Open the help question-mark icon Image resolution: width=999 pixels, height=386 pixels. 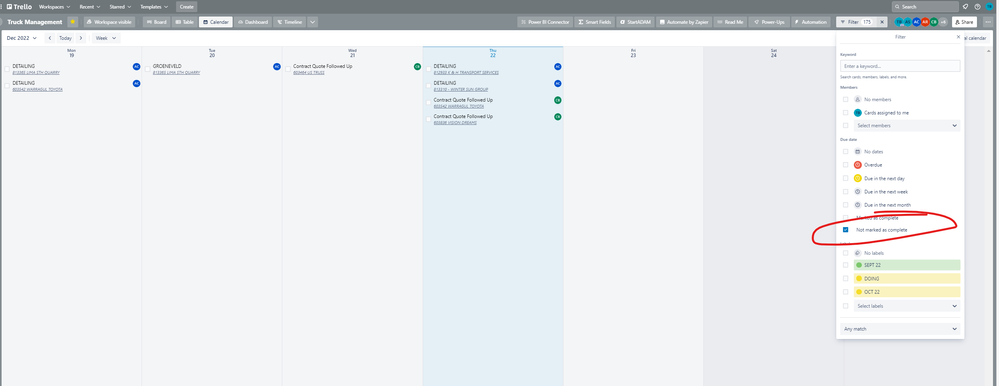(x=977, y=6)
